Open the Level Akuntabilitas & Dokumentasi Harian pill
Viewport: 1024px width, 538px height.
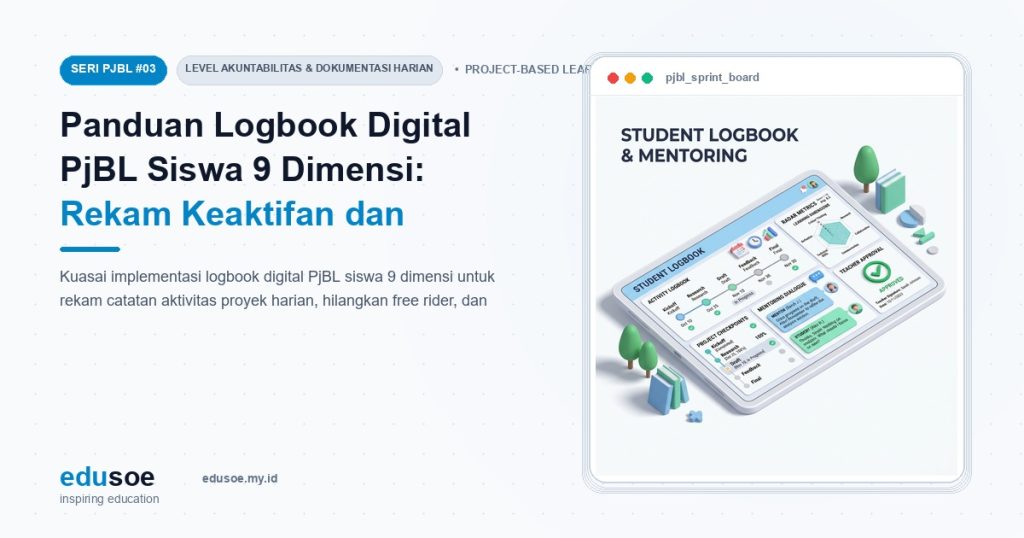pos(310,70)
